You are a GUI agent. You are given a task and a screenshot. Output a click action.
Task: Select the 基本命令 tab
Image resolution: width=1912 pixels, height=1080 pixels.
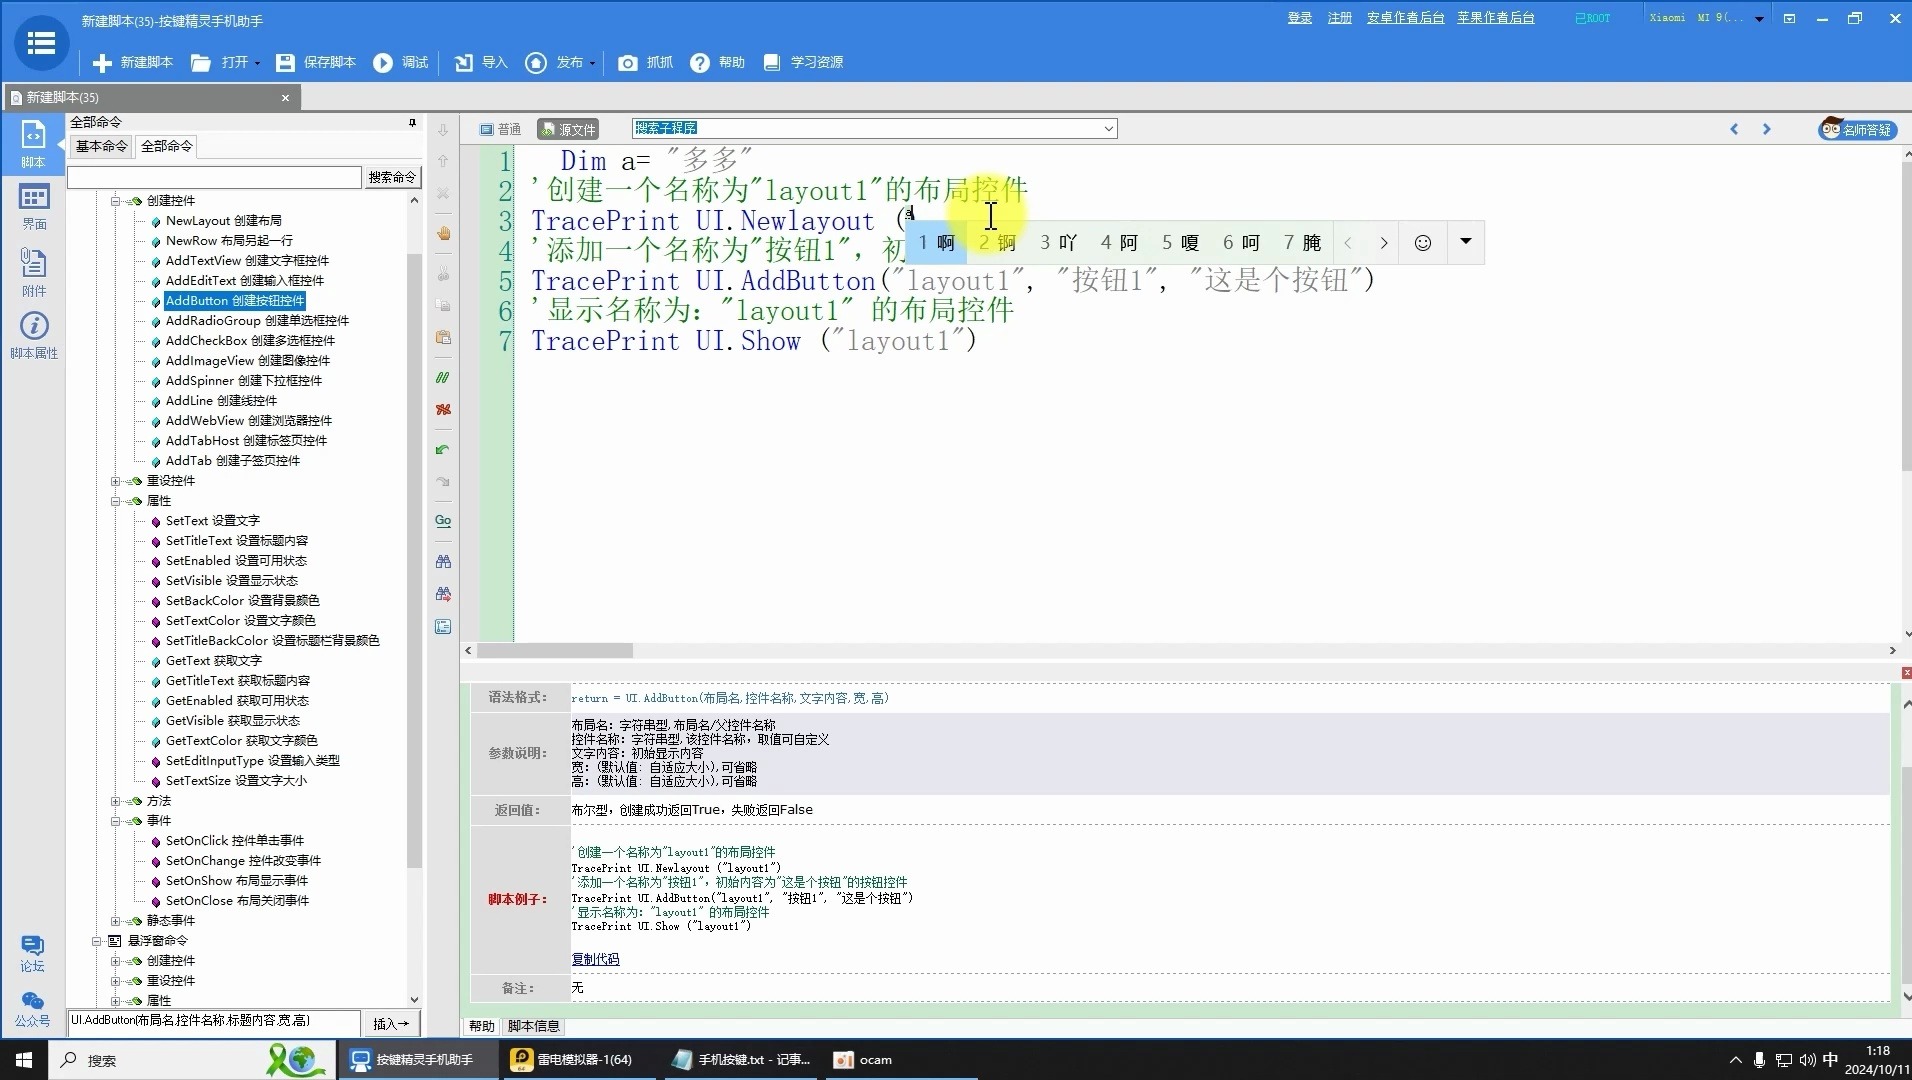tap(101, 146)
